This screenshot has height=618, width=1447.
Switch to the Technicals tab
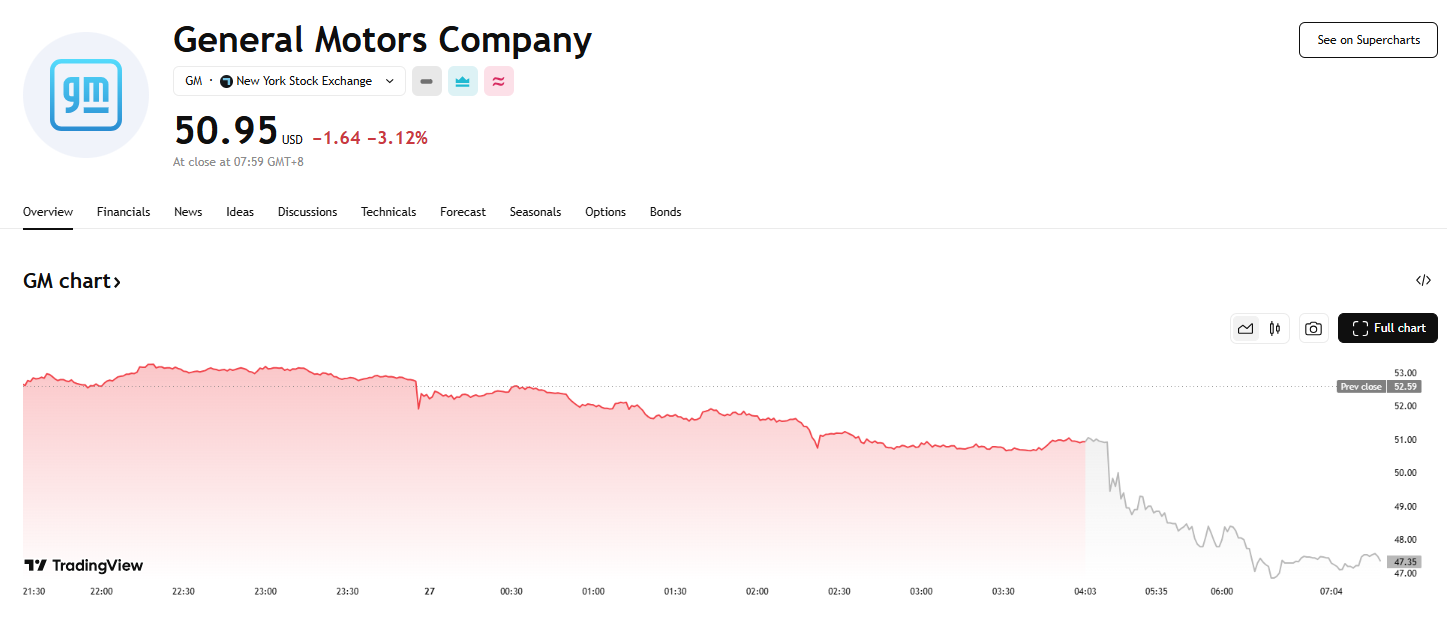(388, 212)
